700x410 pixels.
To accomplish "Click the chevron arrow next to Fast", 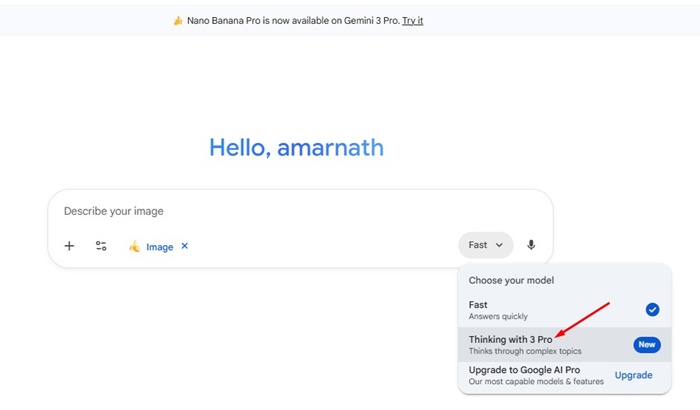I will (498, 245).
